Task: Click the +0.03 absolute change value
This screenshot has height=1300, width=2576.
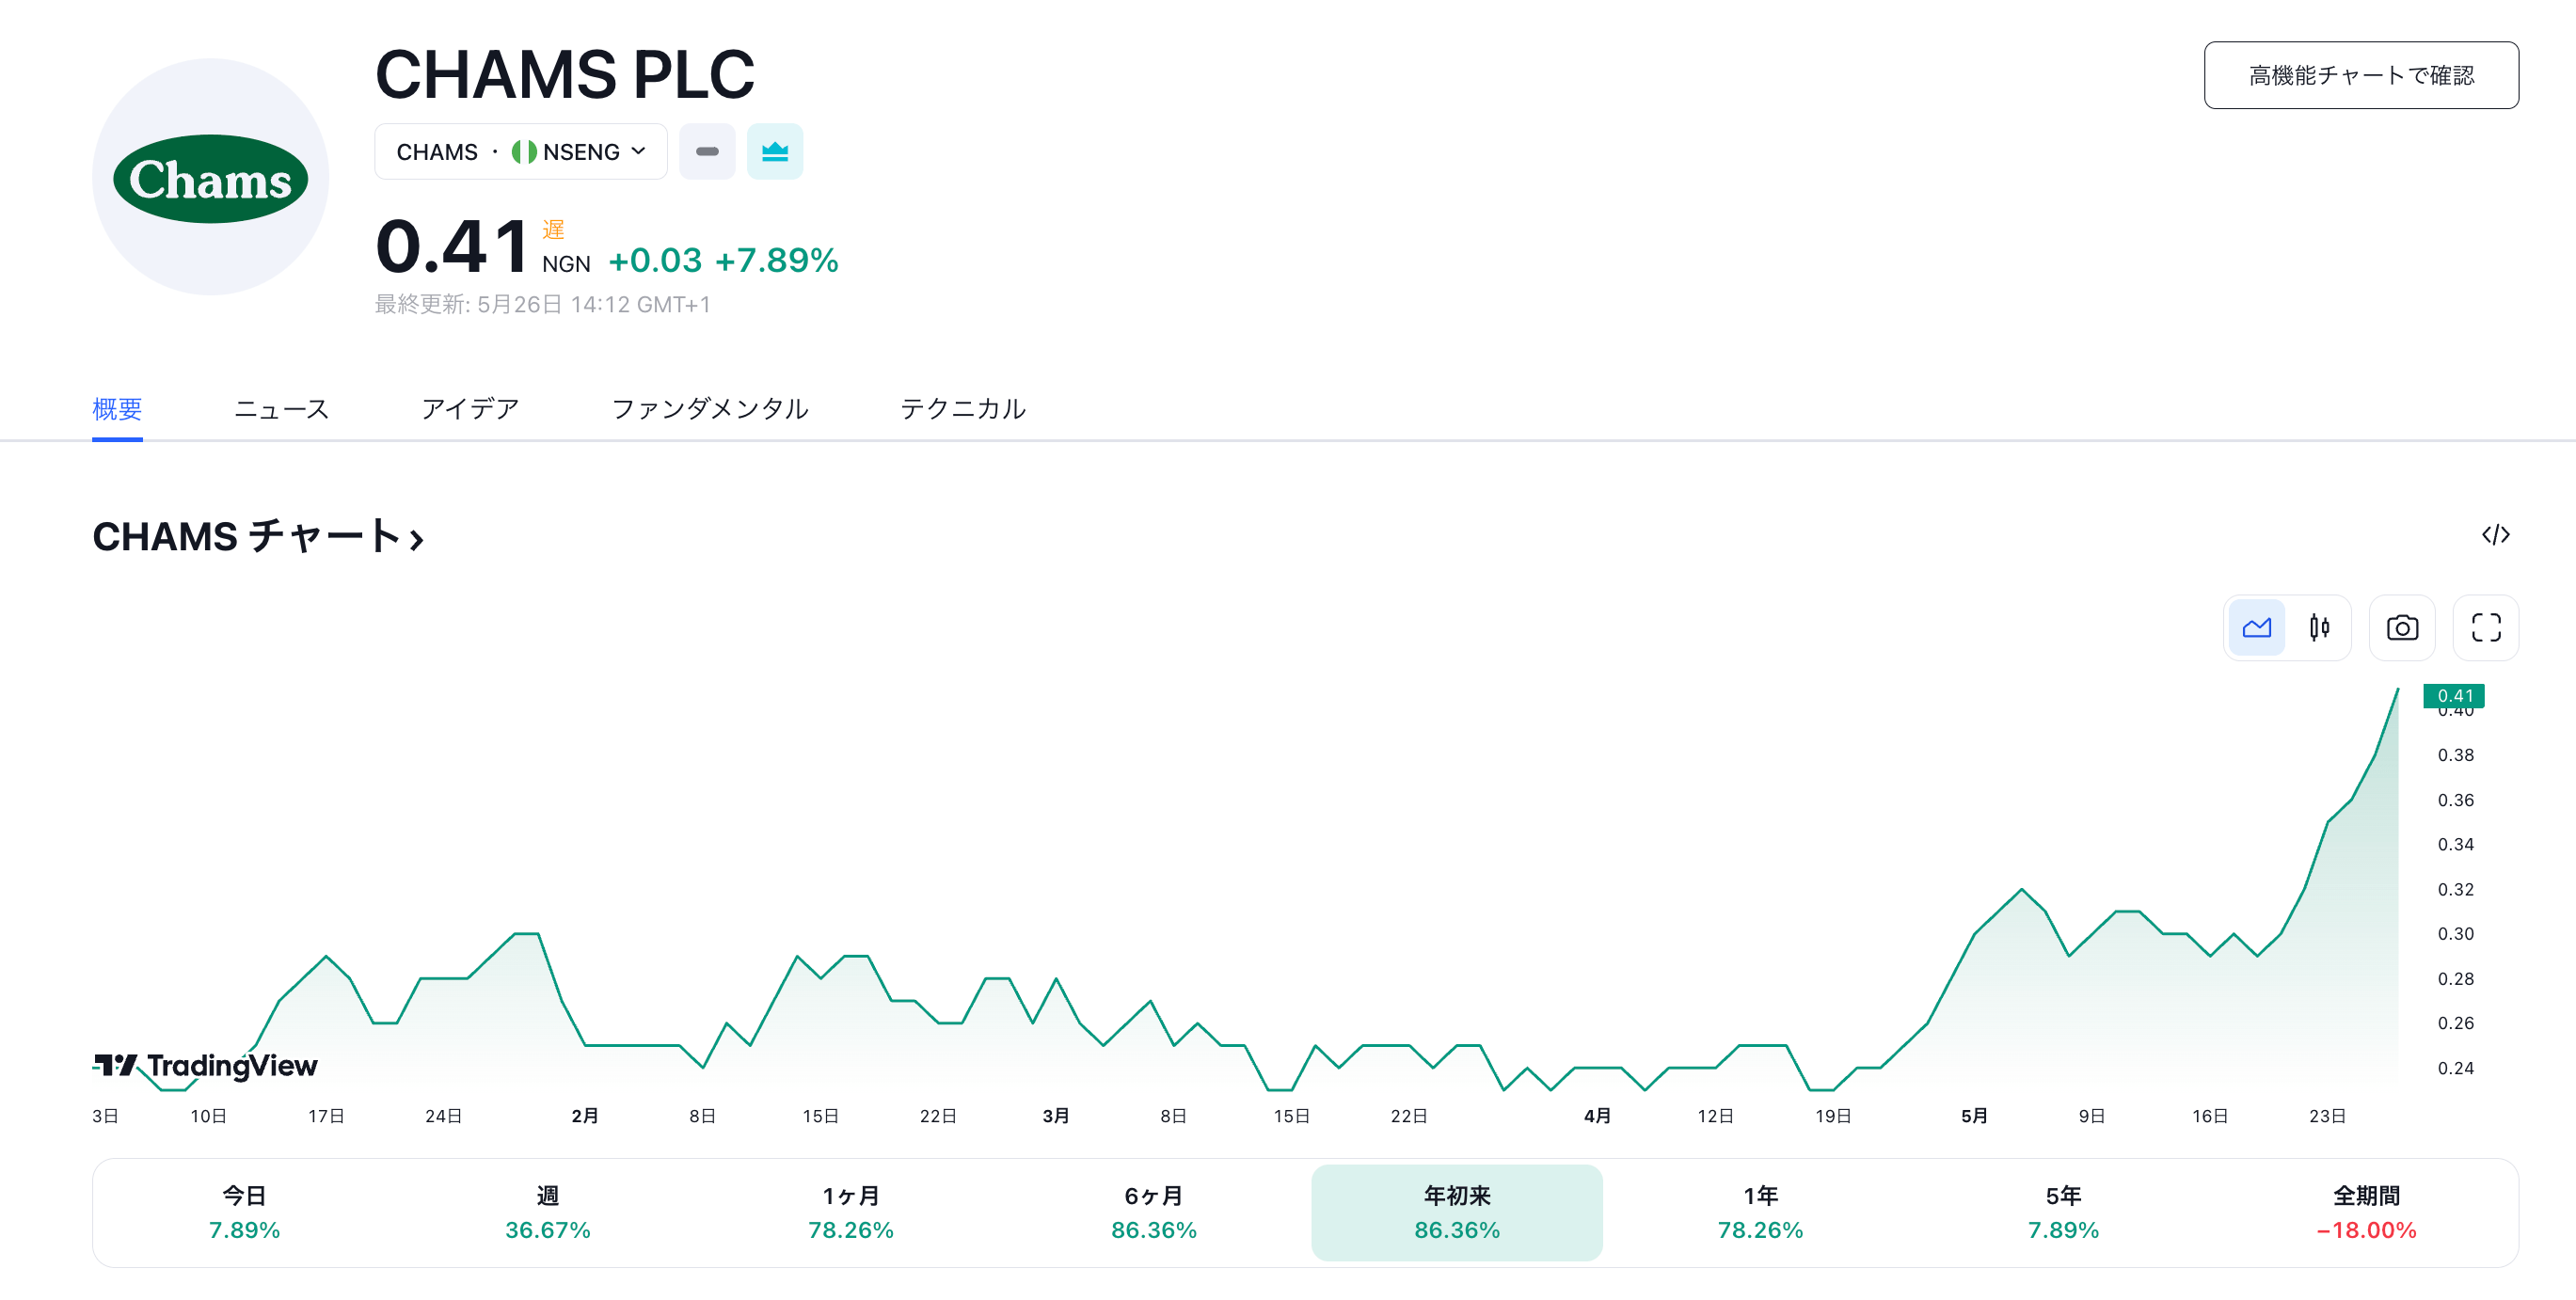Action: pos(655,260)
